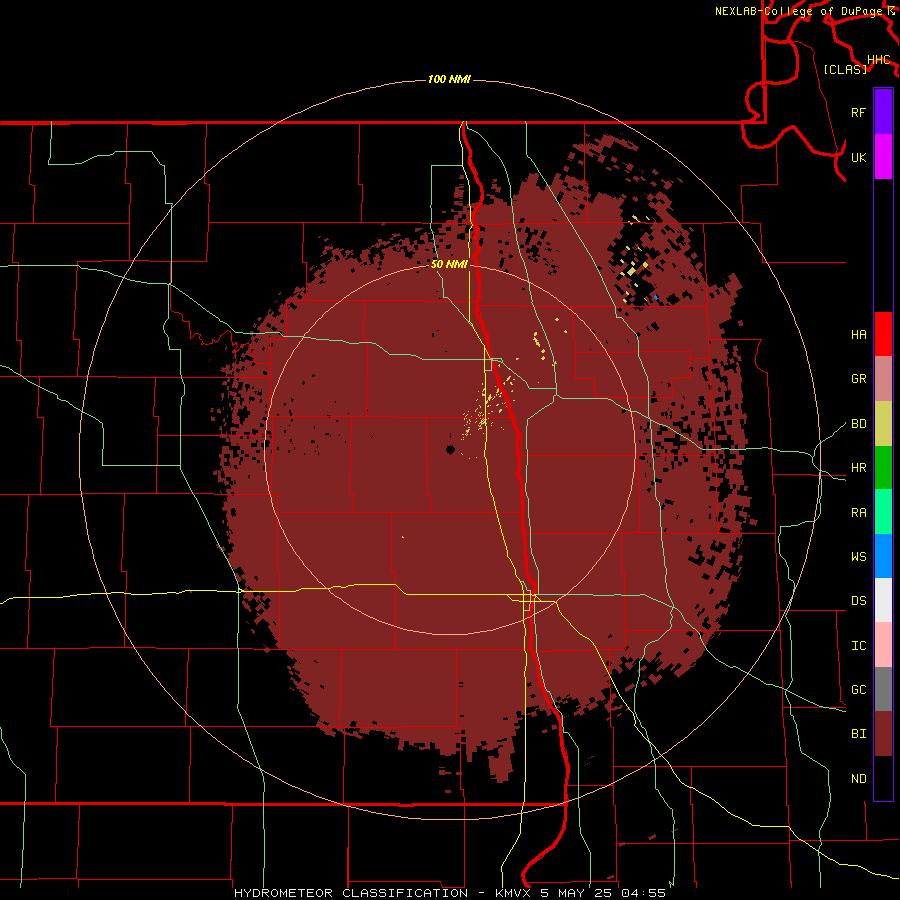Click the black radar site dot
Screen dimensions: 900x900
pos(451,450)
